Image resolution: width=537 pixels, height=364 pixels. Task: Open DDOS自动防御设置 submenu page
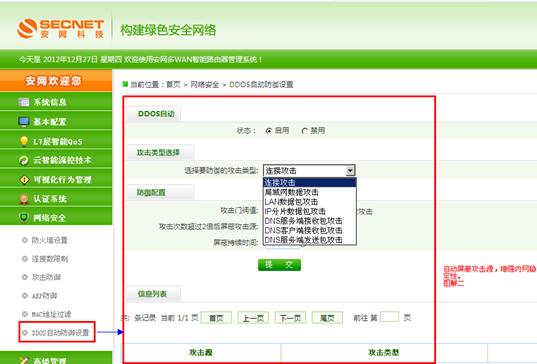click(60, 332)
